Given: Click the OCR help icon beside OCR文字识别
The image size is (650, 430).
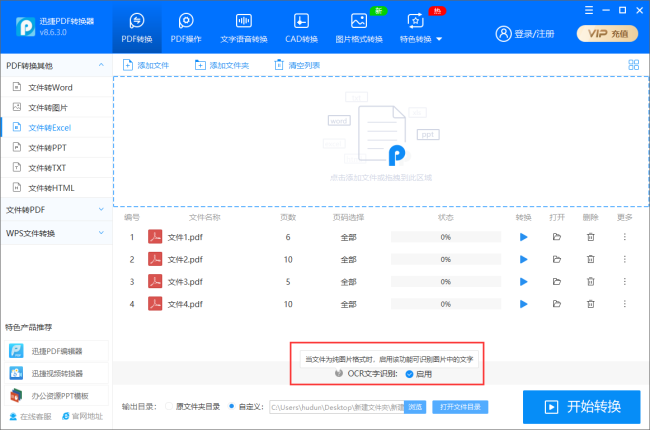Looking at the screenshot, I should point(339,373).
